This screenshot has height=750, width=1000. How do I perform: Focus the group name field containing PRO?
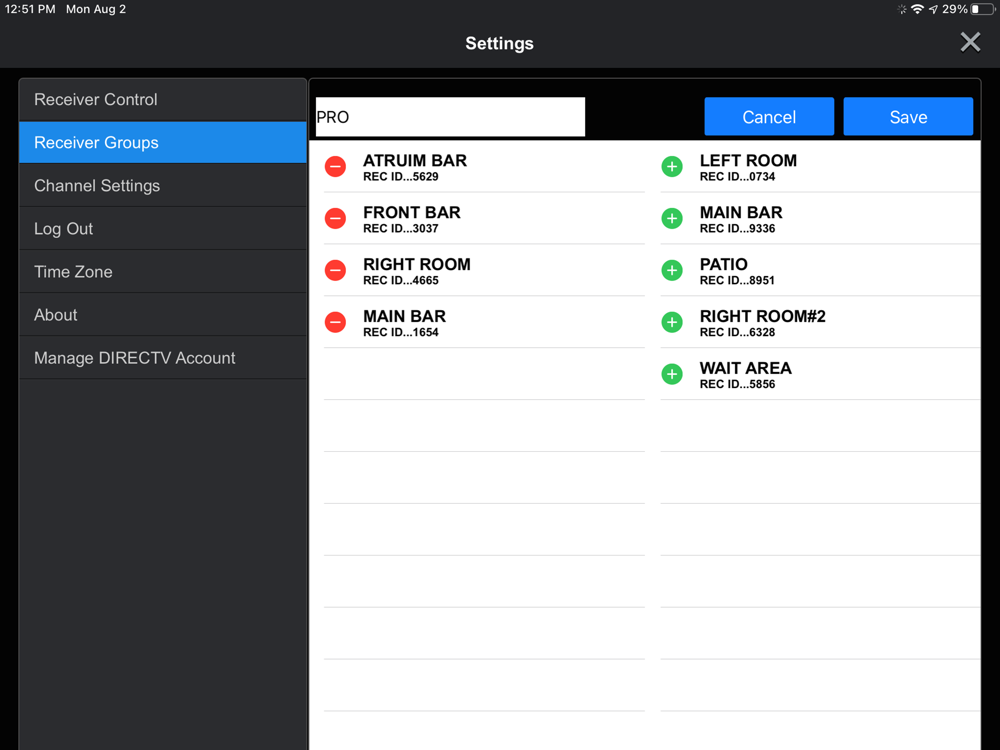[450, 117]
